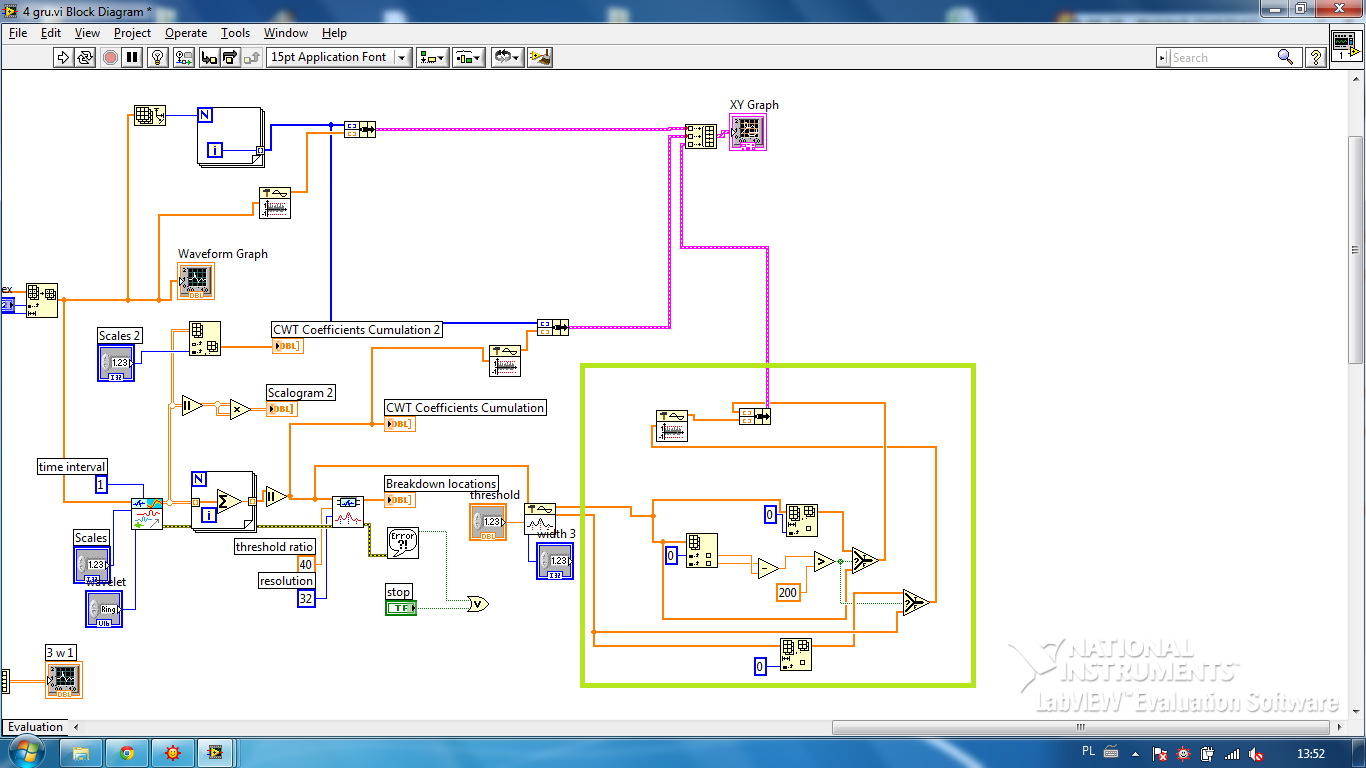Click the PL language indicator
This screenshot has width=1366, height=768.
tap(1089, 752)
